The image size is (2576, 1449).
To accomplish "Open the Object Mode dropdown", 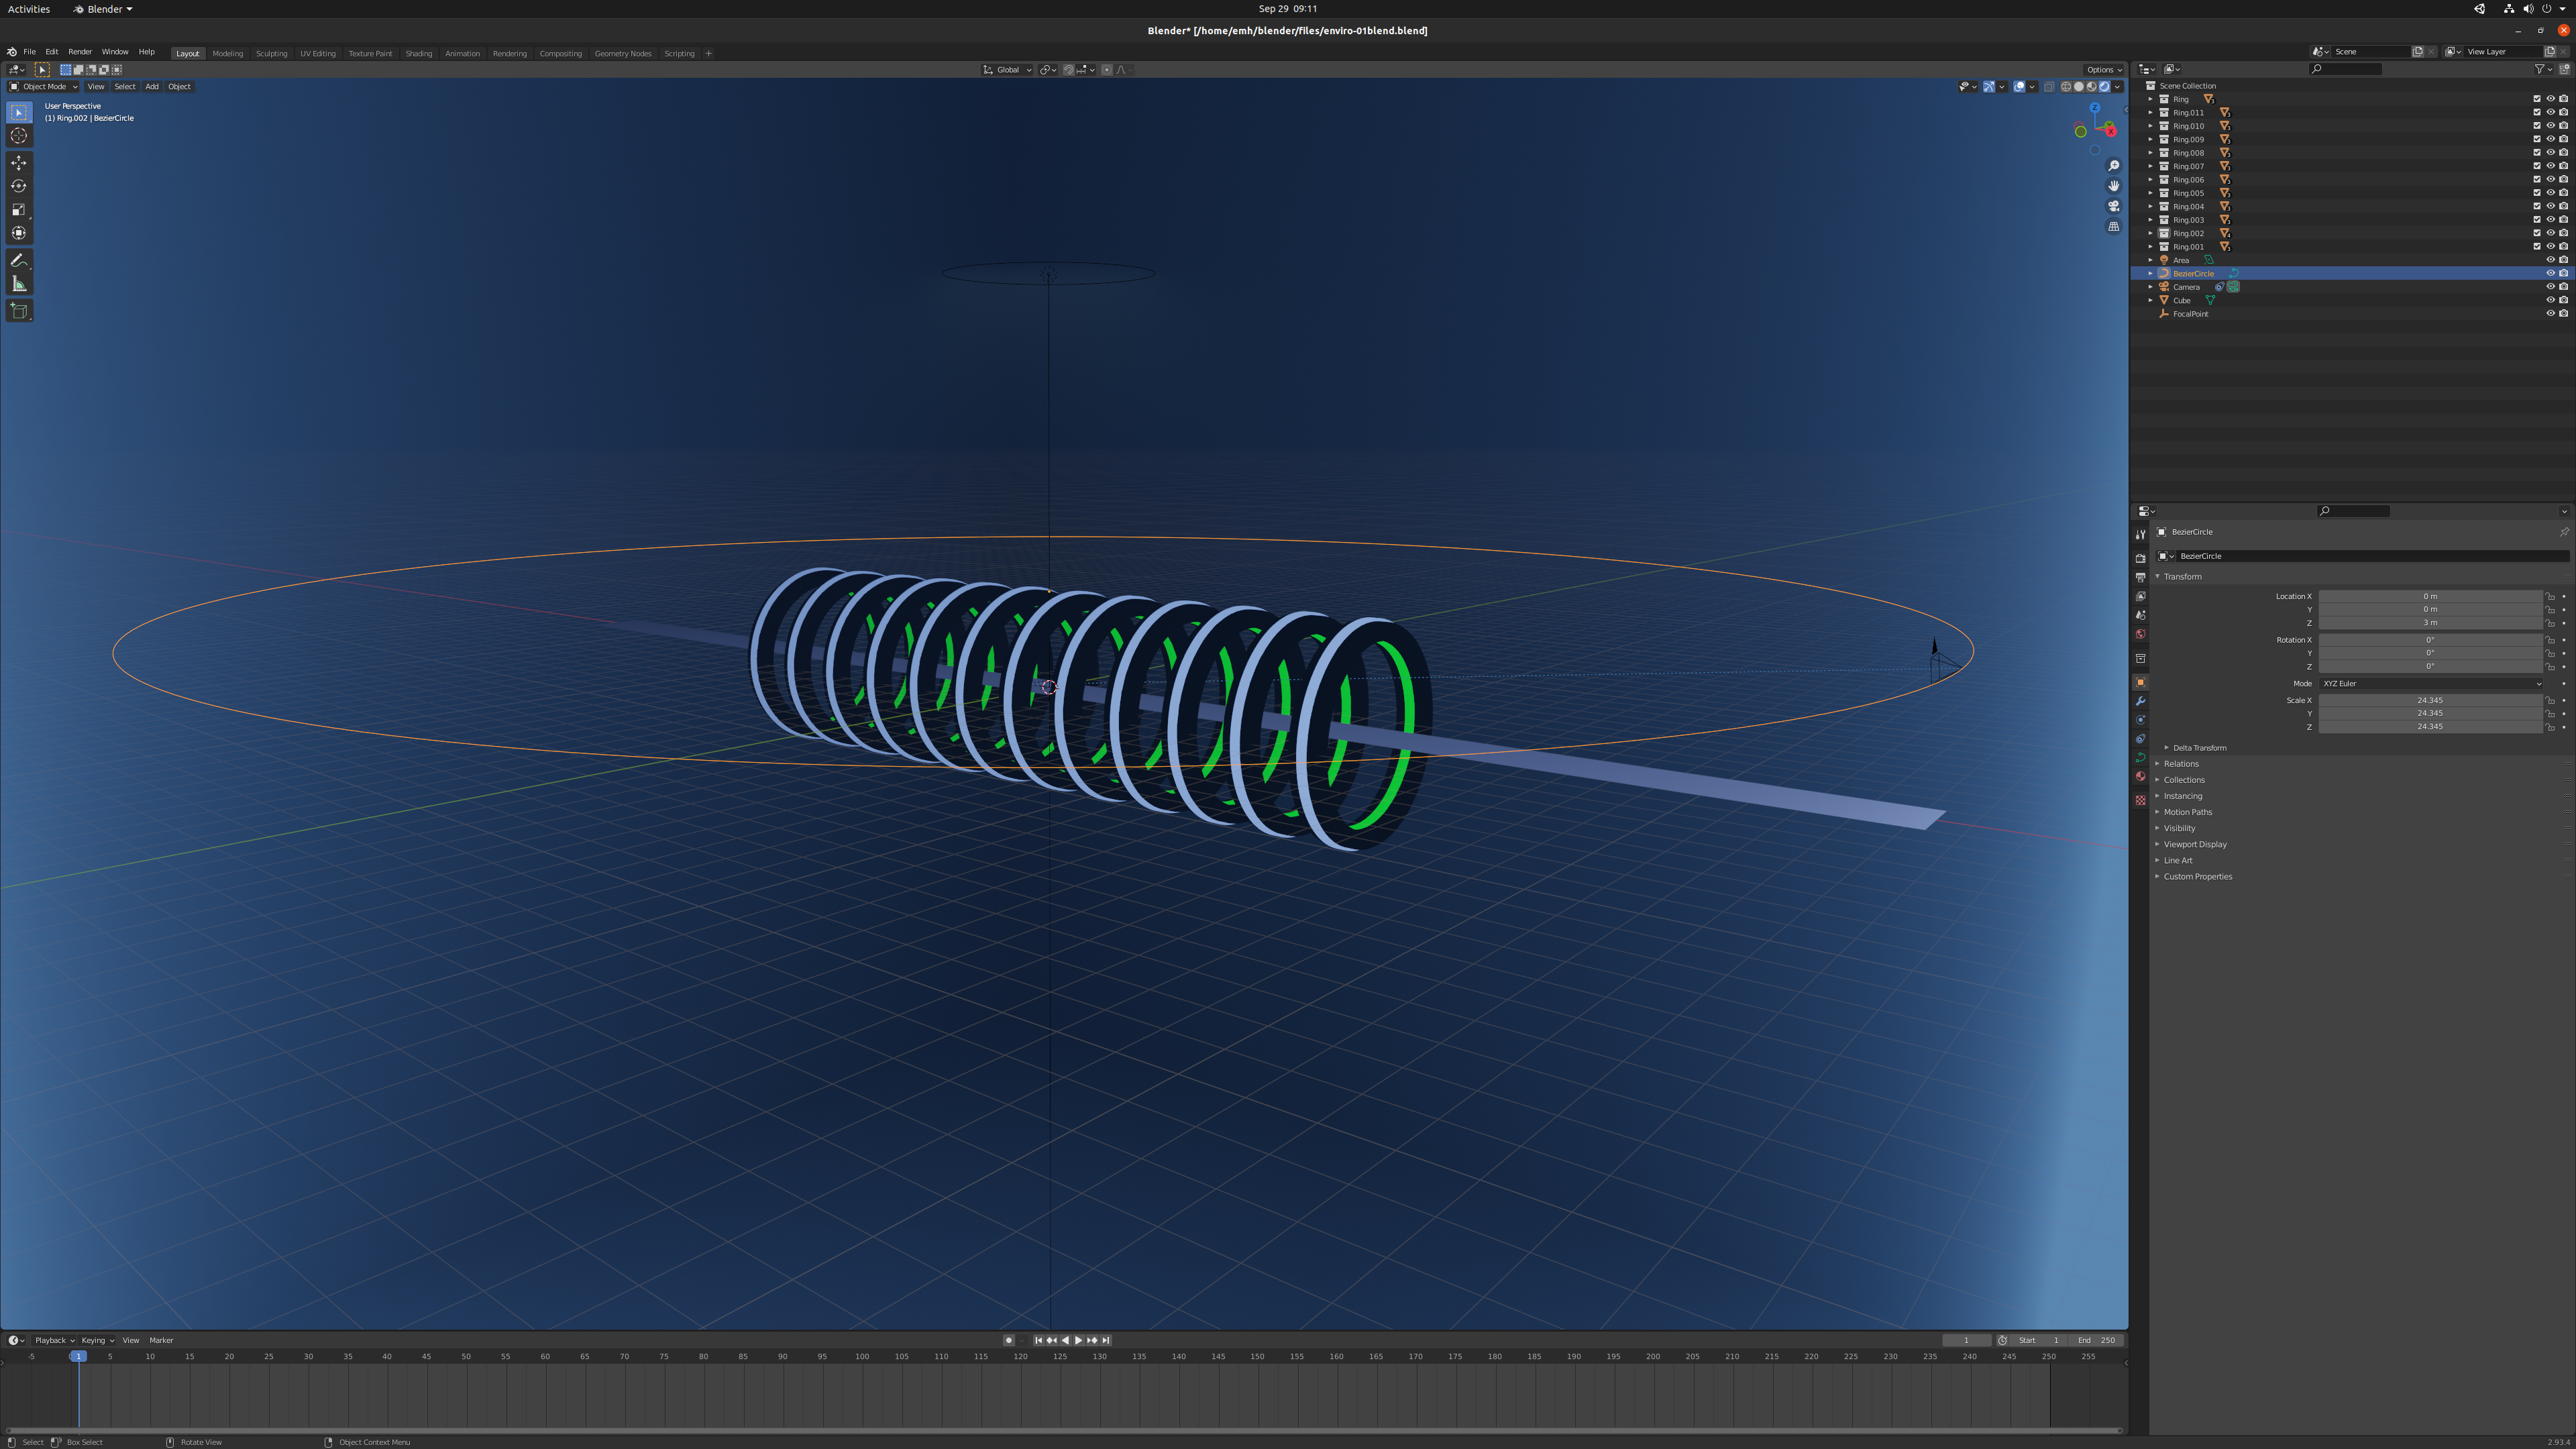I will pos(43,86).
